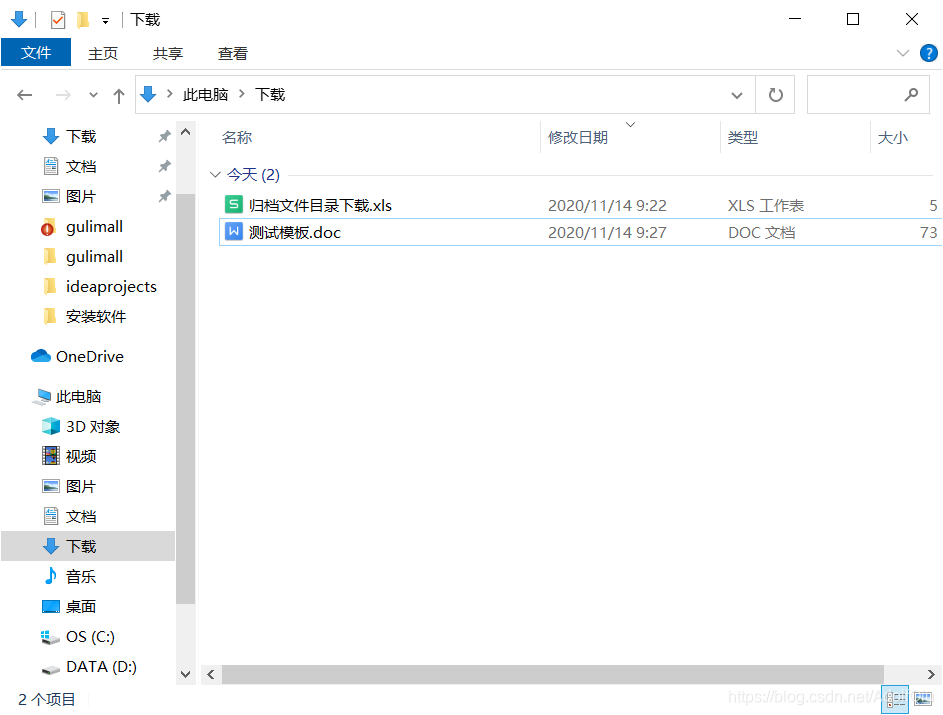The image size is (943, 715).
Task: Open the Quick Access Toolbar customize arrow
Action: point(105,21)
